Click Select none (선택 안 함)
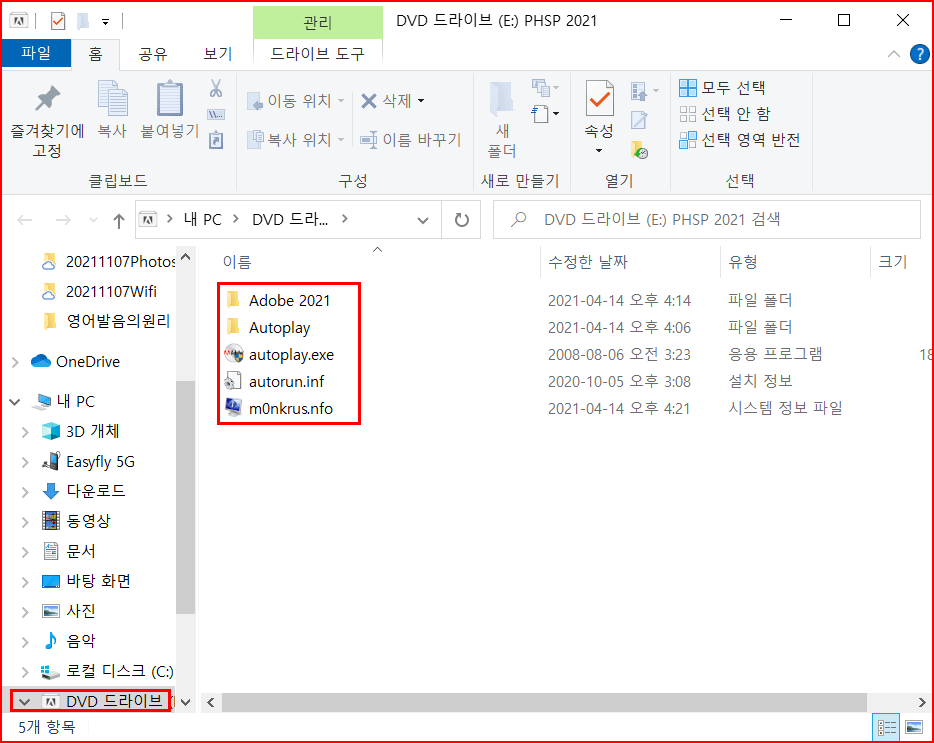 click(725, 113)
